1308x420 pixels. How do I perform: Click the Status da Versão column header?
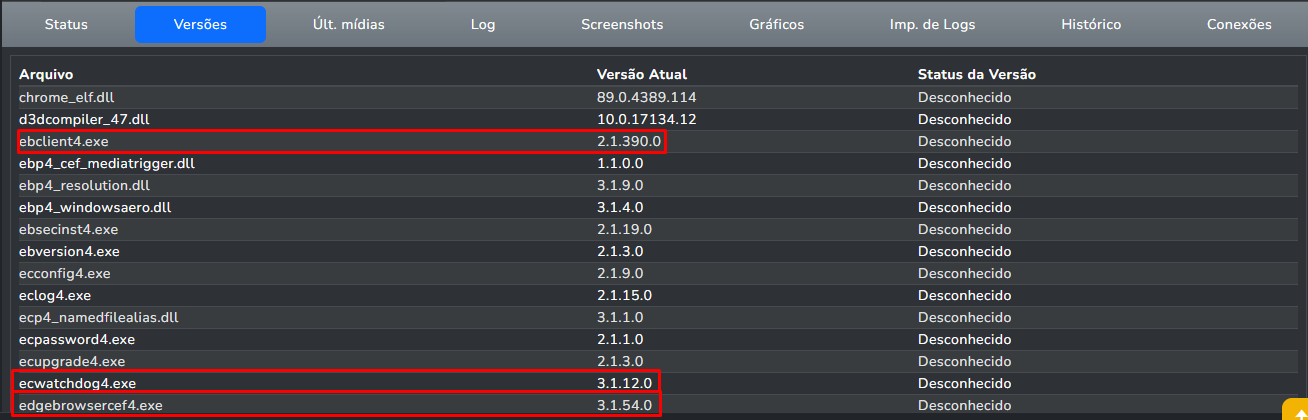pos(976,75)
